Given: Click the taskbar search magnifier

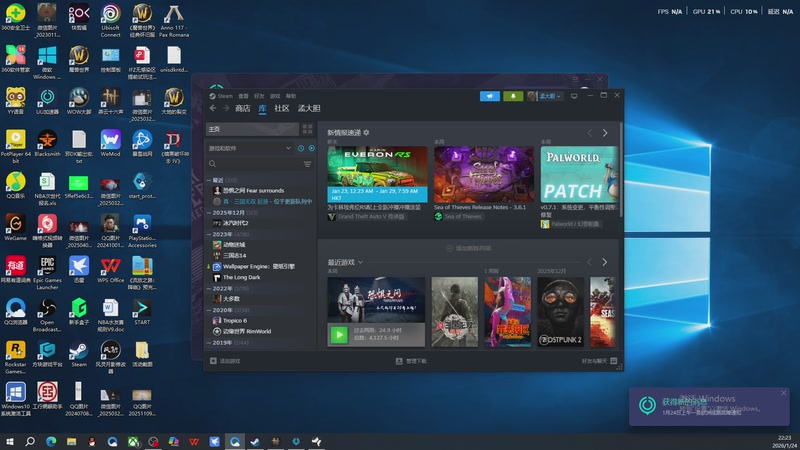Looking at the screenshot, I should tap(30, 441).
